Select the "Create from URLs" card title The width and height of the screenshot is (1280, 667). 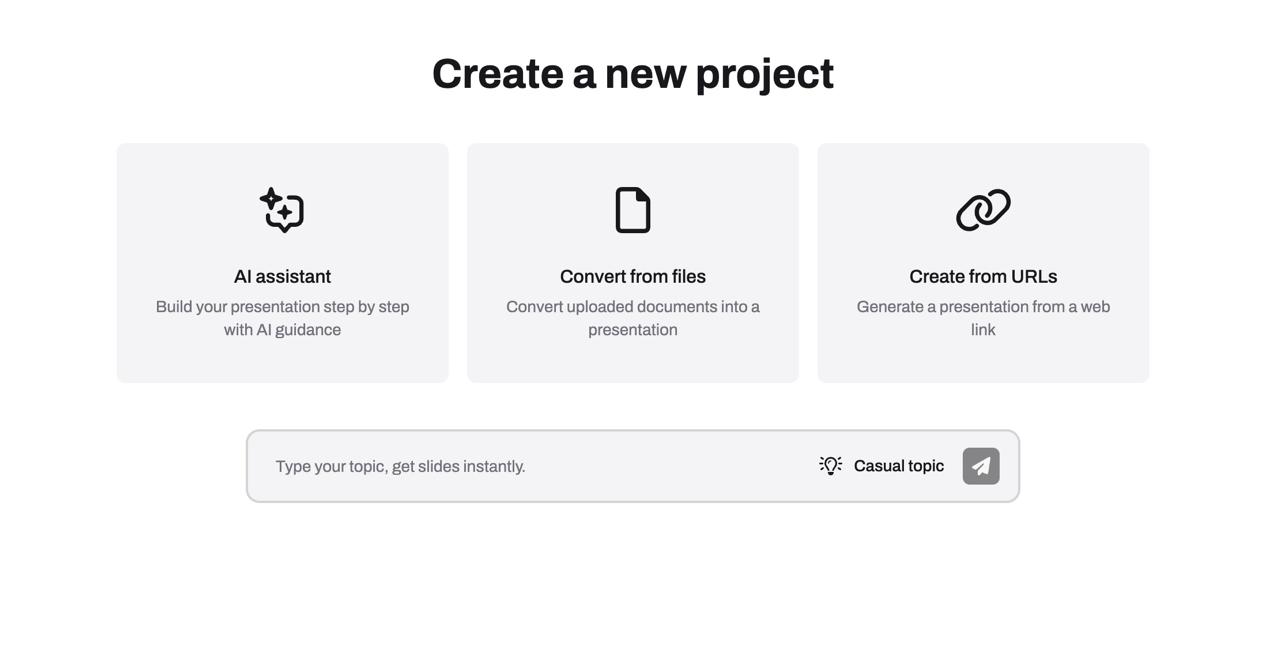pos(983,277)
